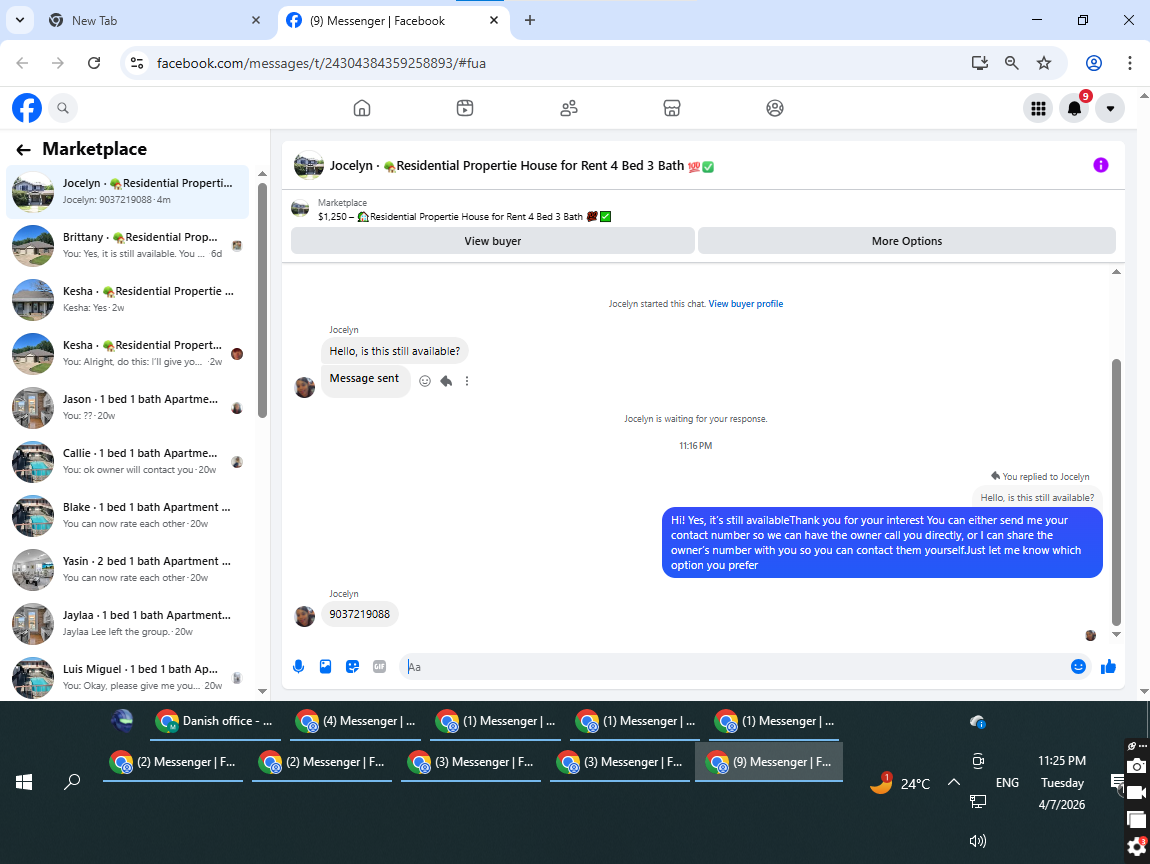React to the Message sent bubble
Screen dimensions: 1150x864
(425, 381)
